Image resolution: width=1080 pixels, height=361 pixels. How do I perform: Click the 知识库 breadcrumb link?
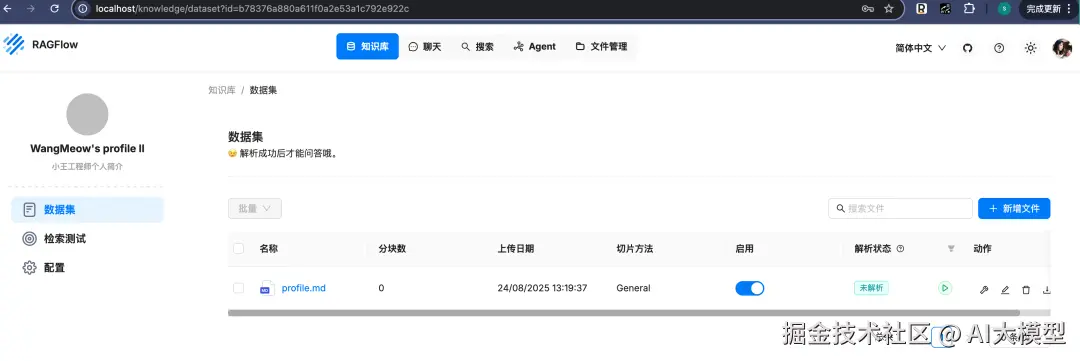pos(222,90)
